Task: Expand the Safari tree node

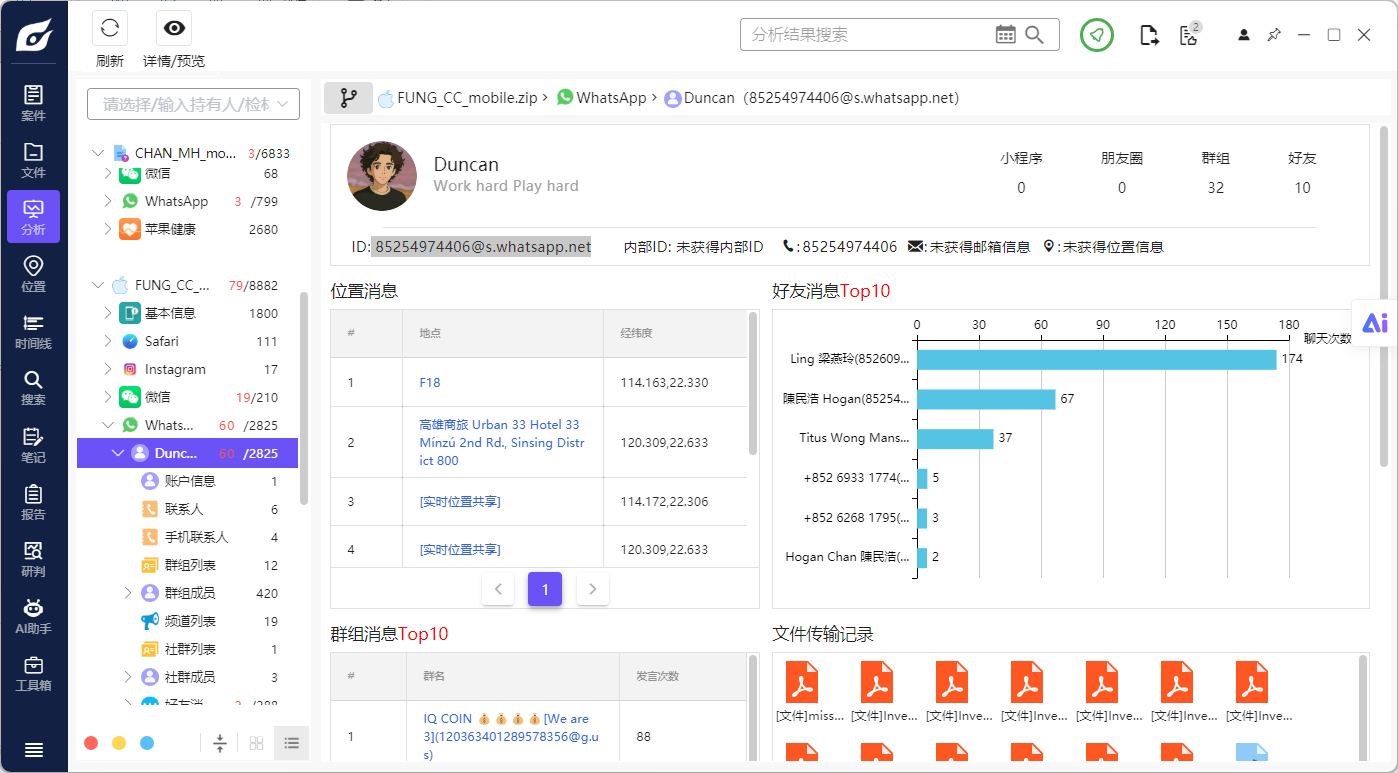Action: pos(108,341)
